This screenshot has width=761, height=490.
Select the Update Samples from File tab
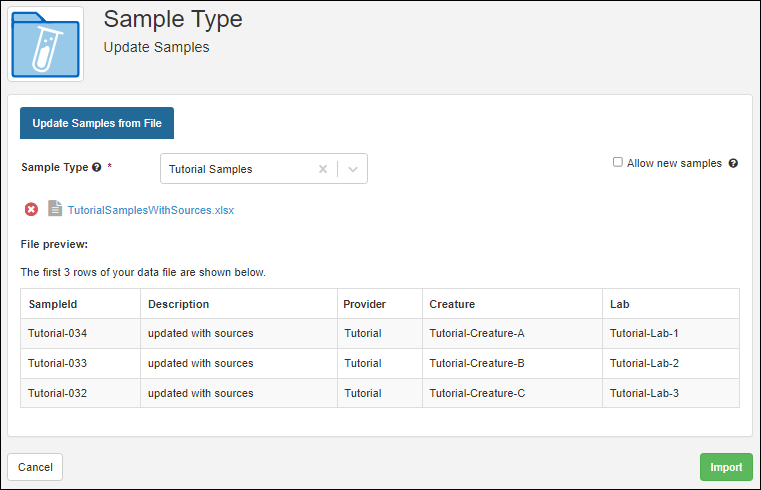(97, 123)
